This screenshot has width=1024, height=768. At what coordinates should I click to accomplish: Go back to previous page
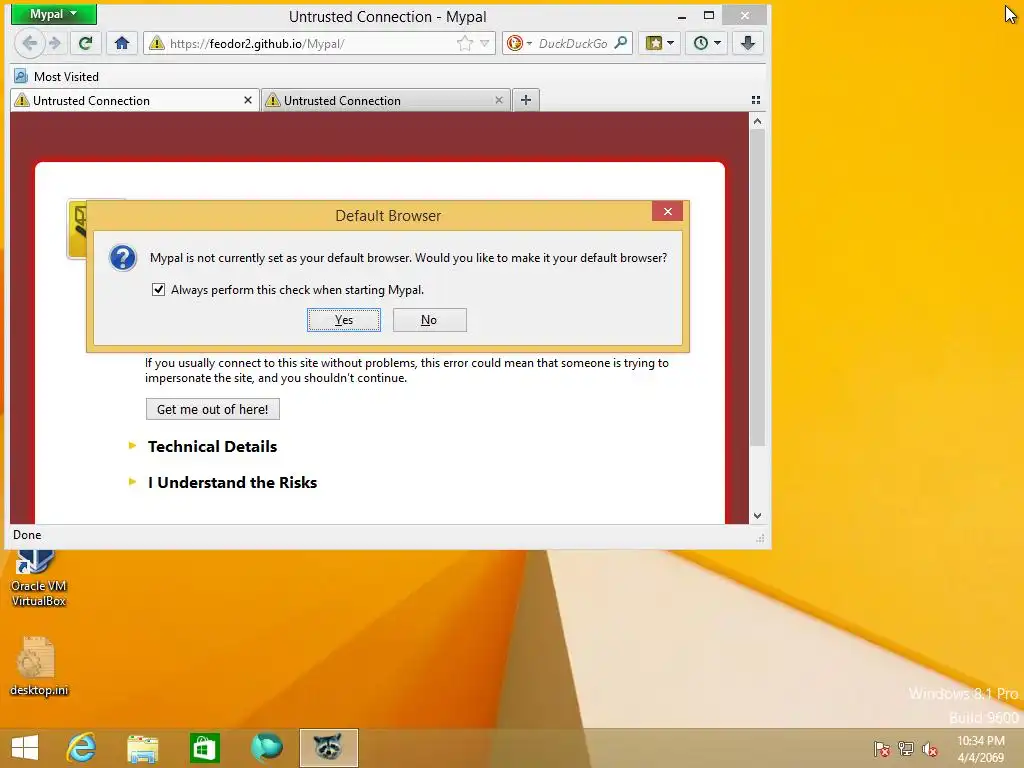(29, 43)
